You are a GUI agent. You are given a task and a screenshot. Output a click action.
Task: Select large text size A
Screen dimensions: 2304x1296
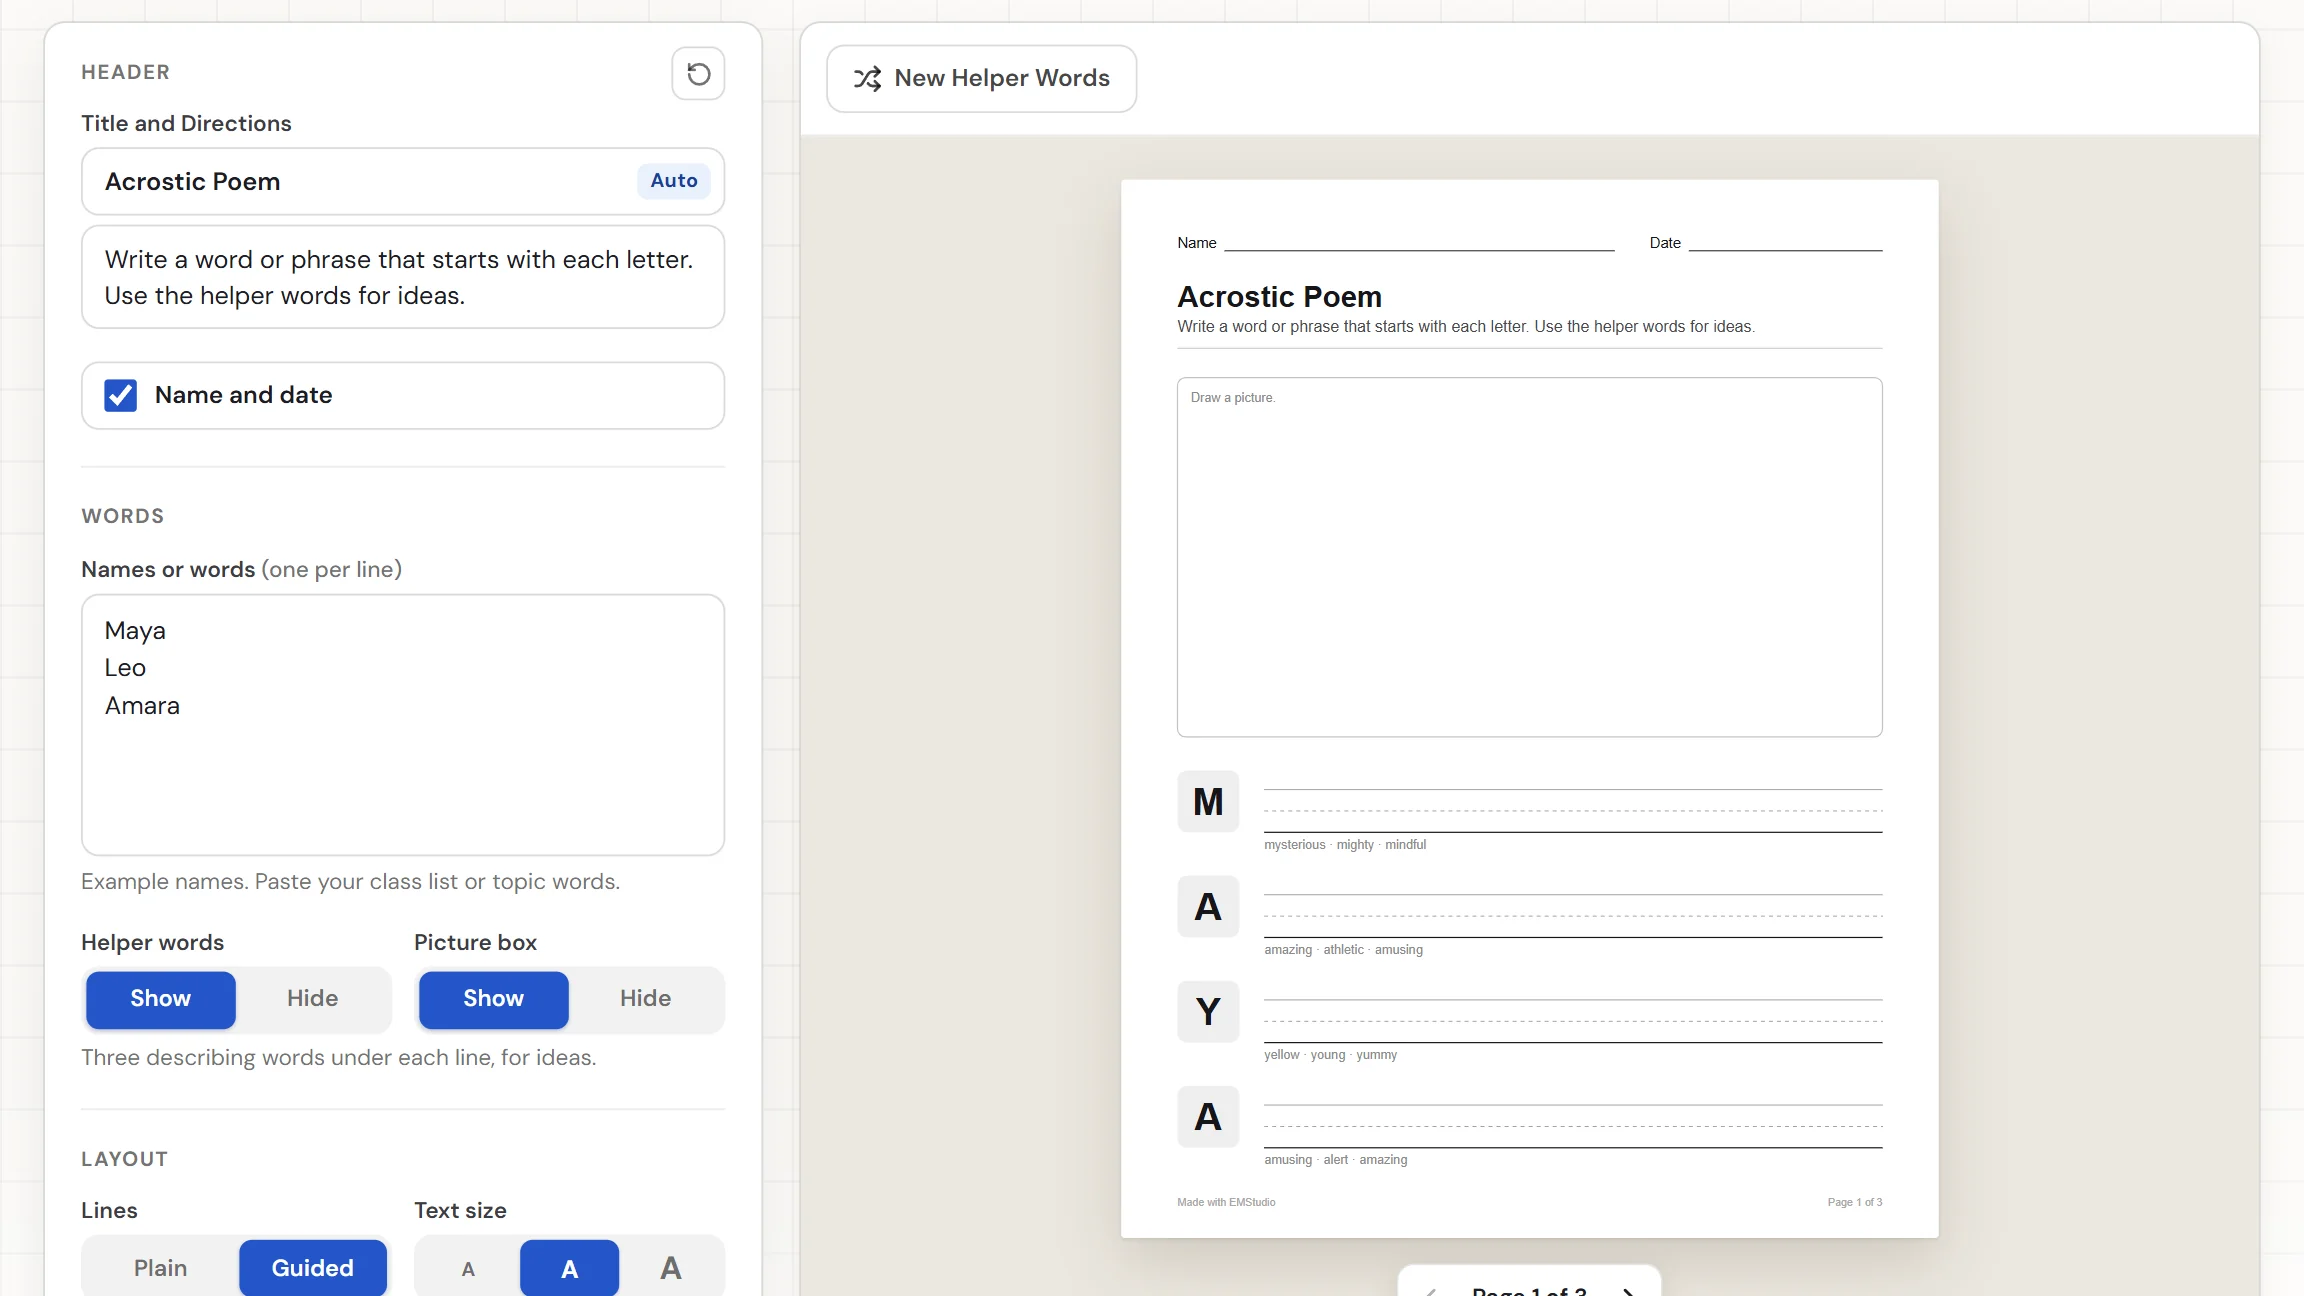coord(671,1269)
